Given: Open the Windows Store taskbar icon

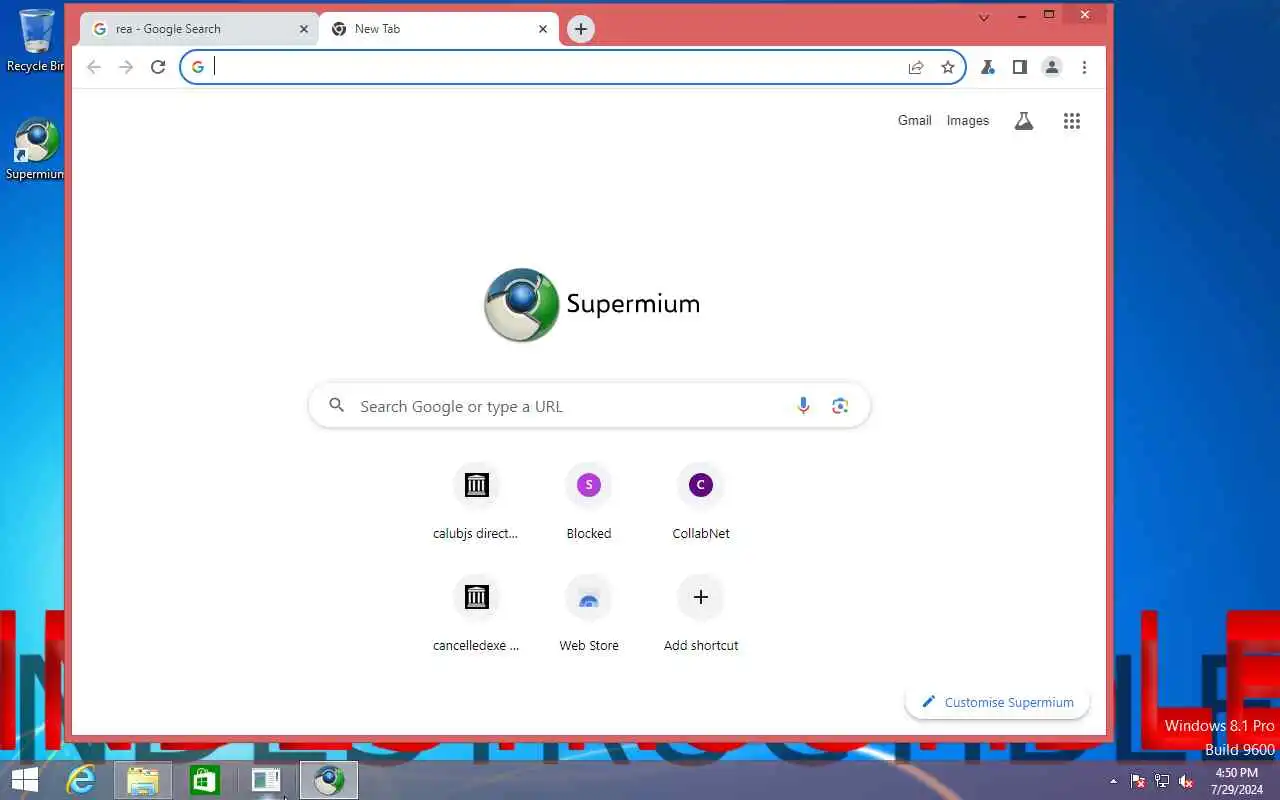Looking at the screenshot, I should [205, 780].
